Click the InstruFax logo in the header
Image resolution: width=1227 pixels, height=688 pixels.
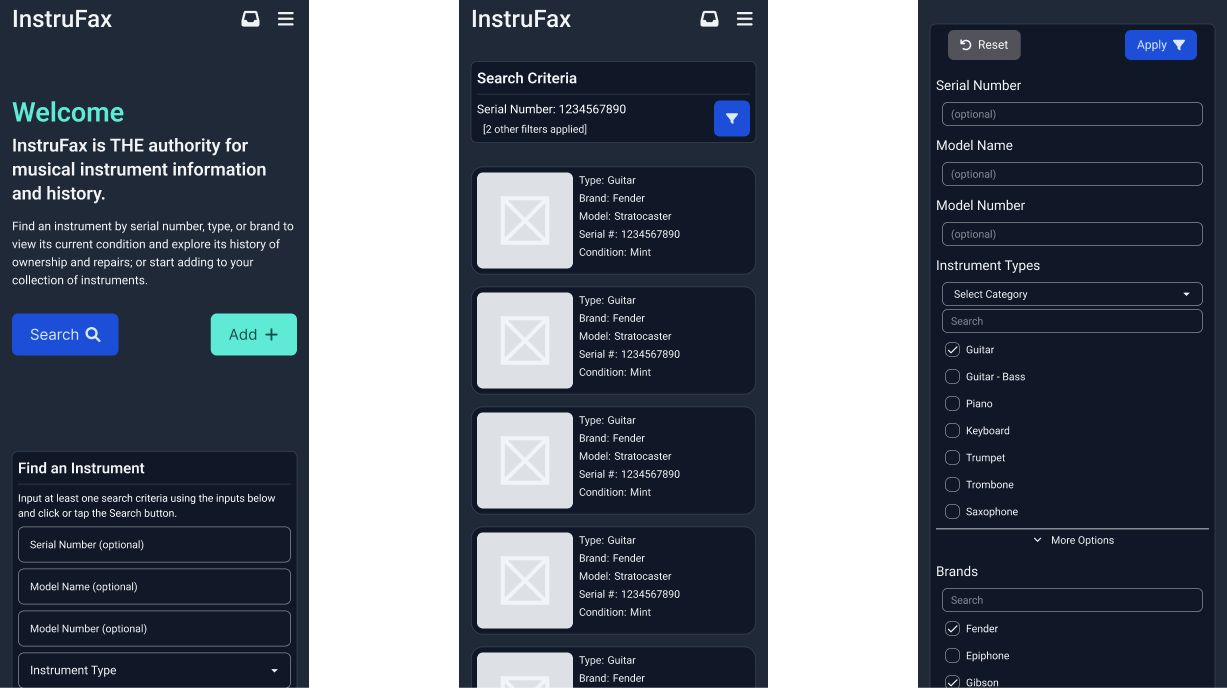click(61, 18)
